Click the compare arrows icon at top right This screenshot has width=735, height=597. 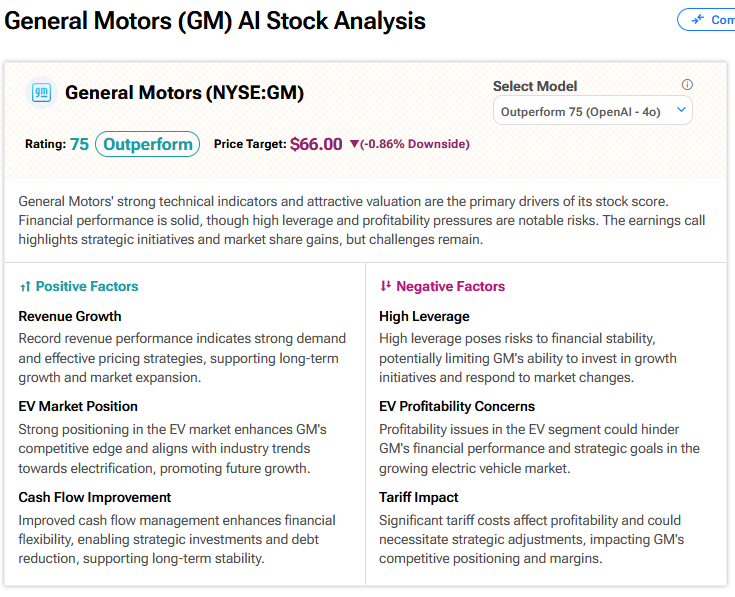click(x=696, y=20)
